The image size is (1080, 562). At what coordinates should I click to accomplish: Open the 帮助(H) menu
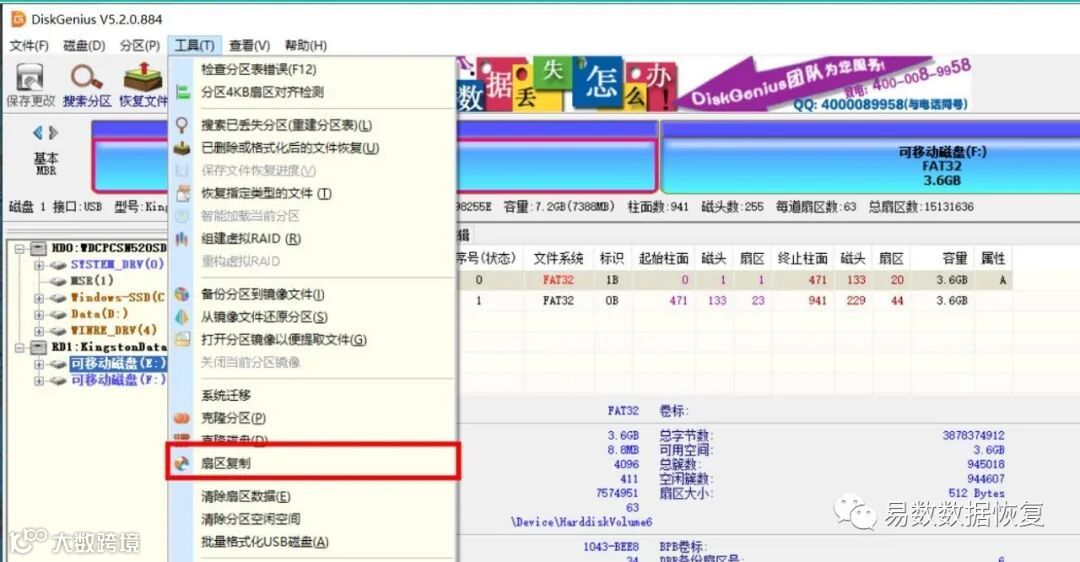coord(306,45)
